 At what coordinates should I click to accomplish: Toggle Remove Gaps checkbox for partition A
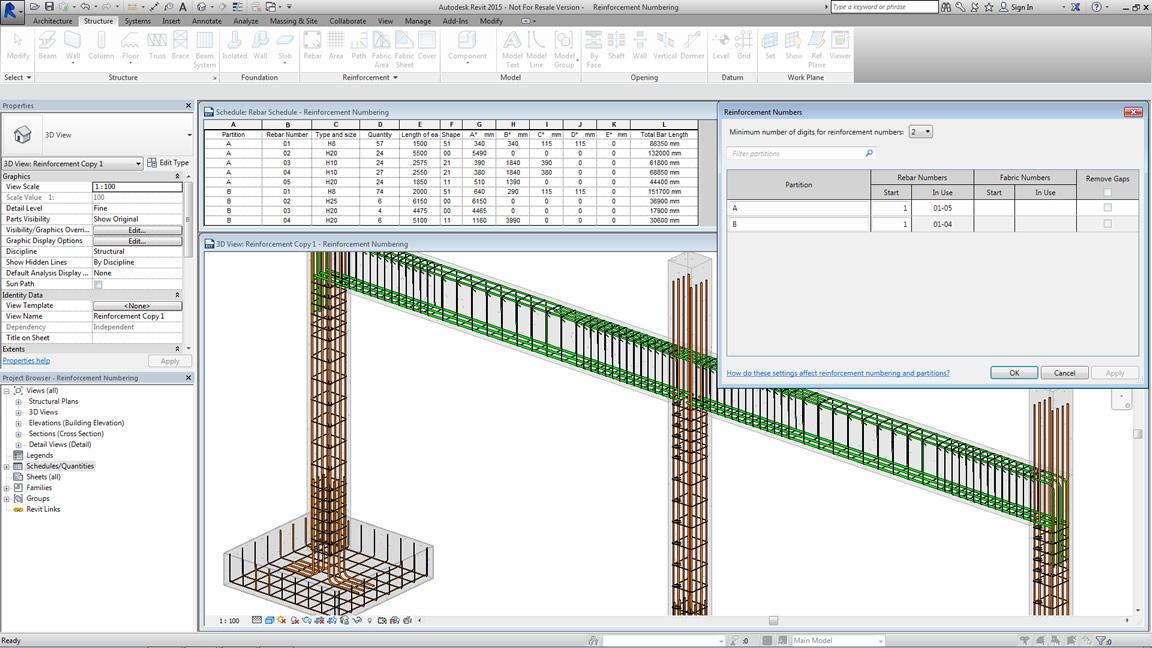coord(1107,208)
